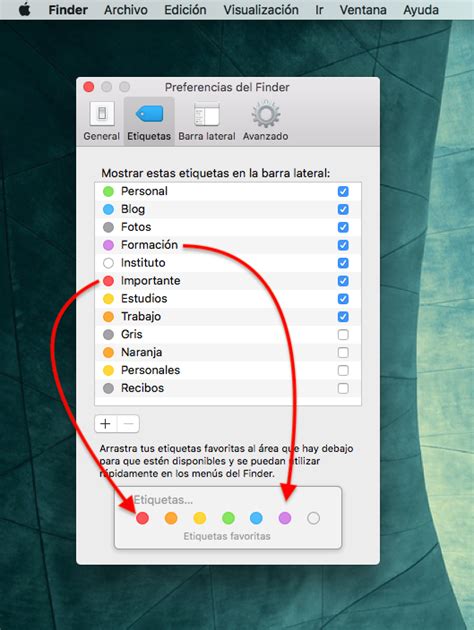Switch to the Barra lateral tab
474x630 pixels.
tap(207, 121)
